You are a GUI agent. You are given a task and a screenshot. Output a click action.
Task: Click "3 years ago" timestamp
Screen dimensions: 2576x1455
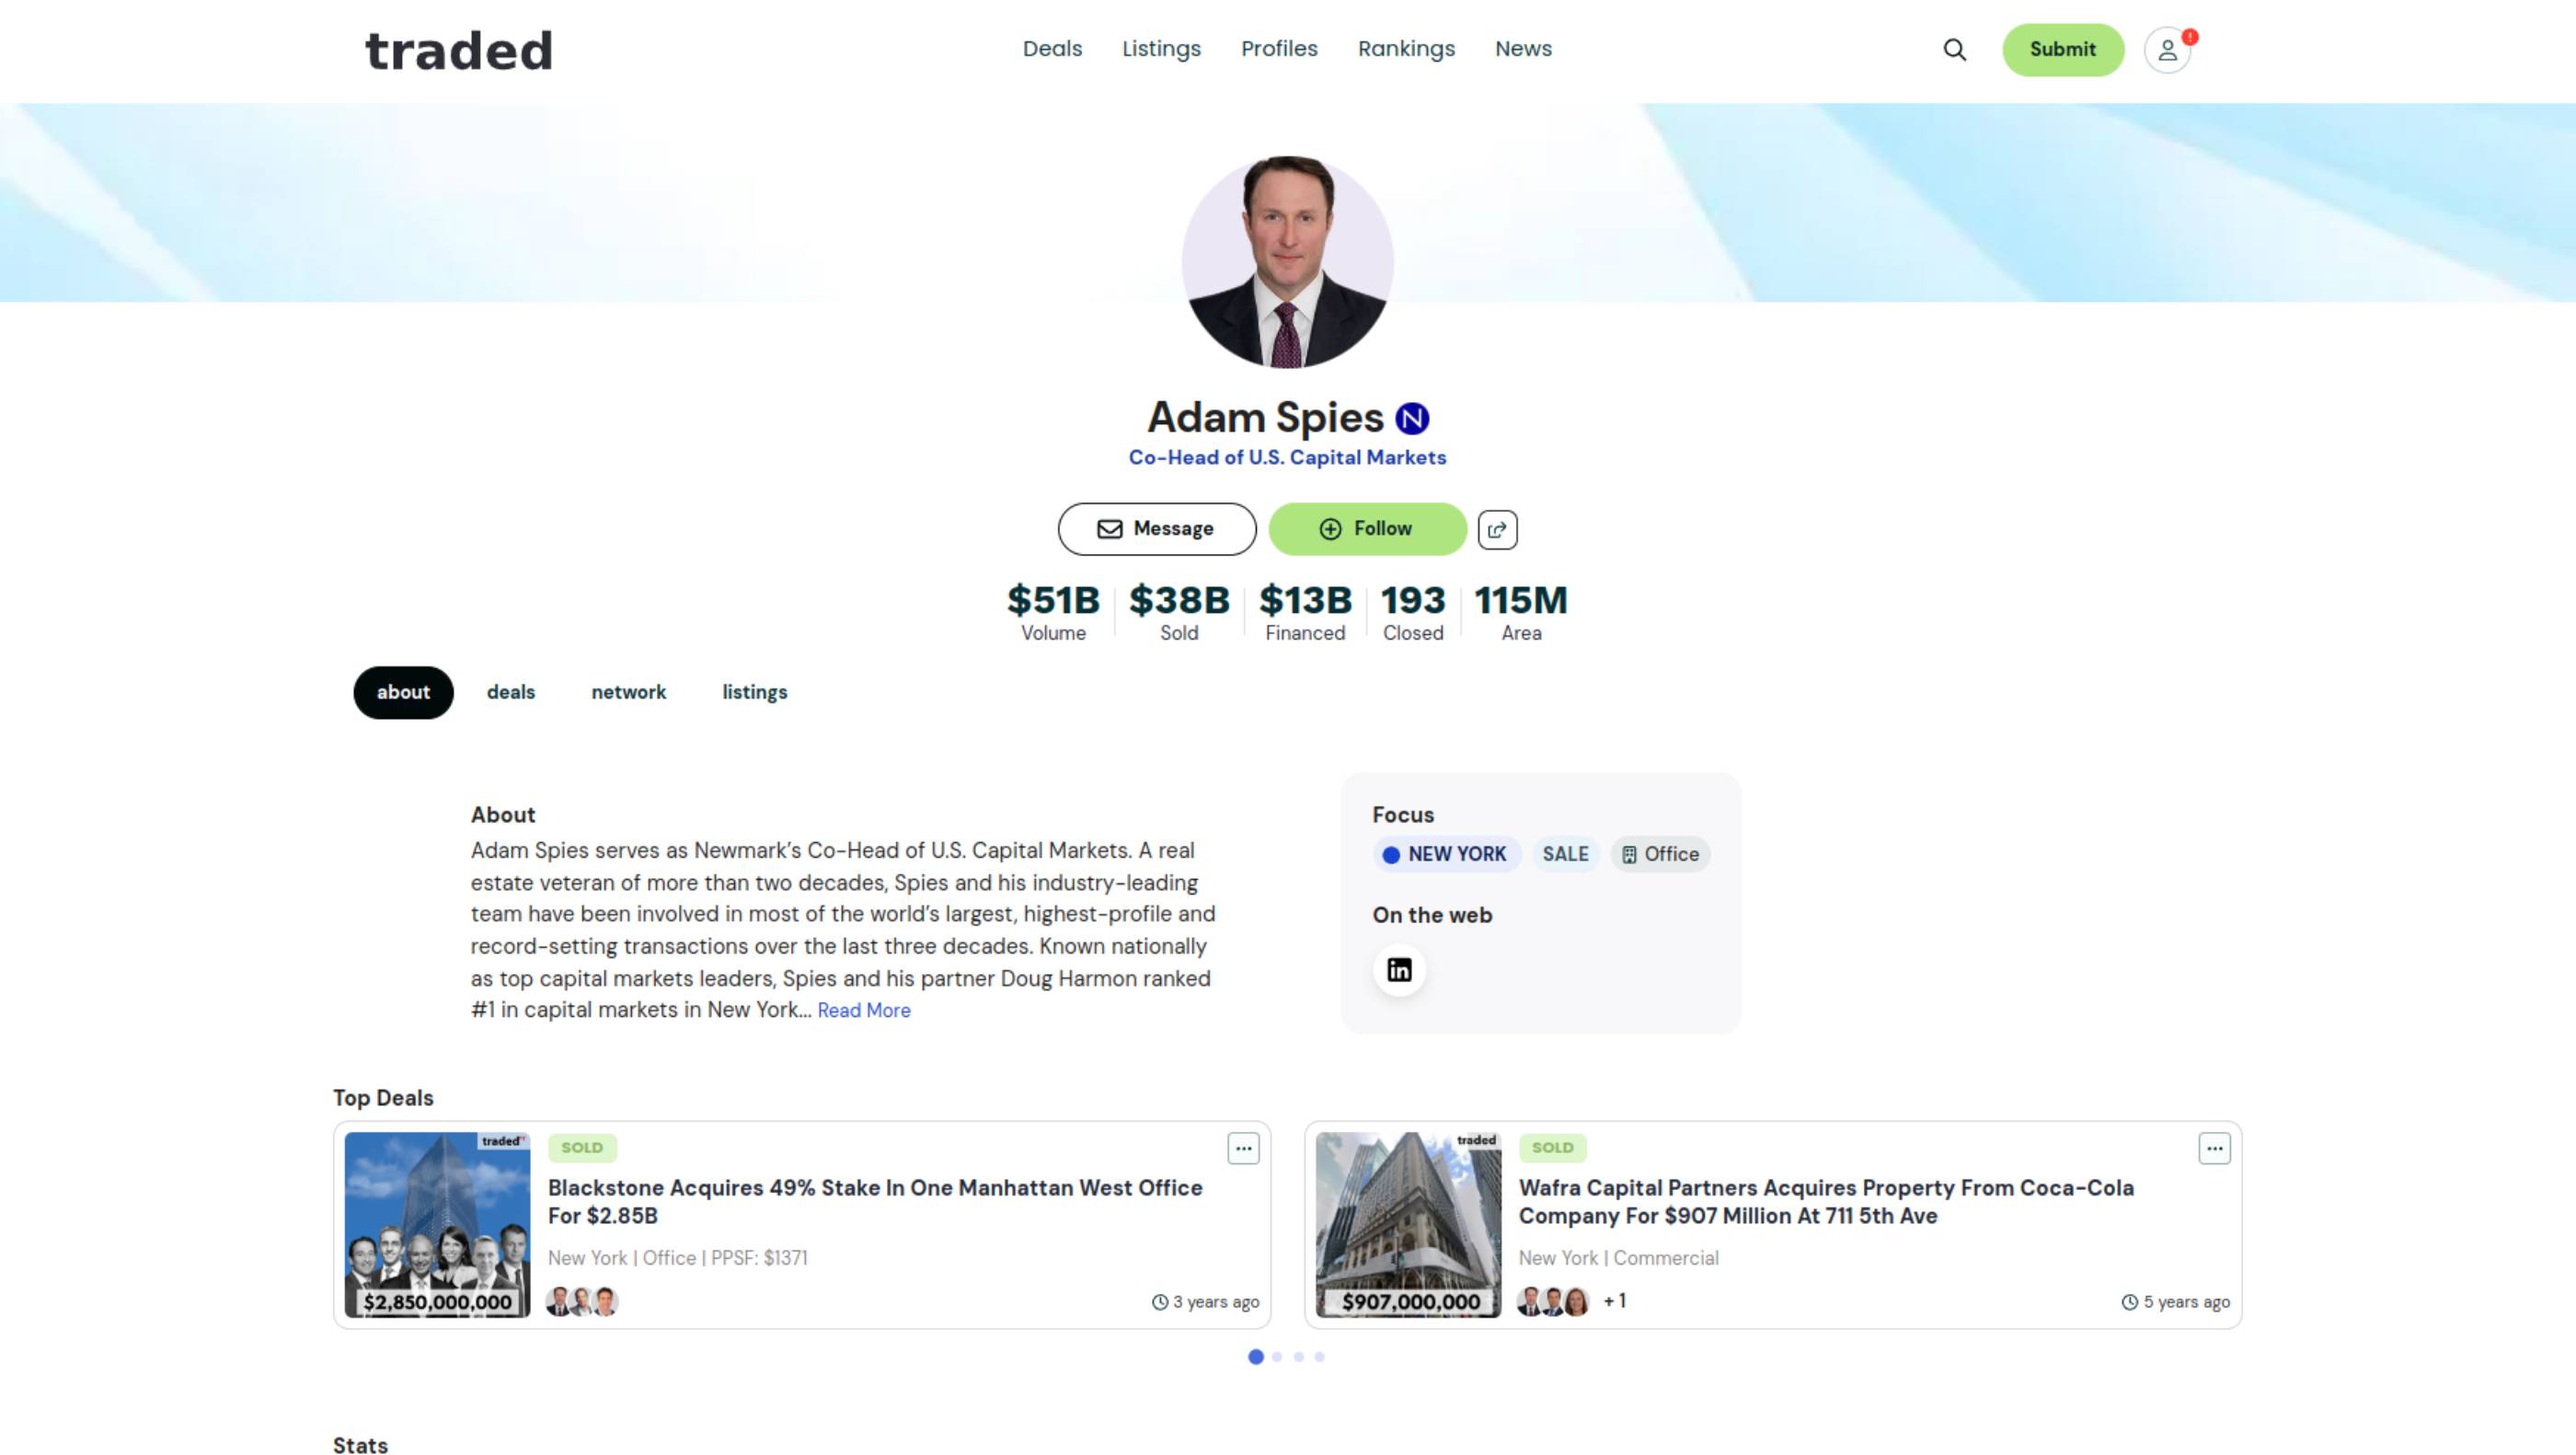[x=1205, y=1302]
